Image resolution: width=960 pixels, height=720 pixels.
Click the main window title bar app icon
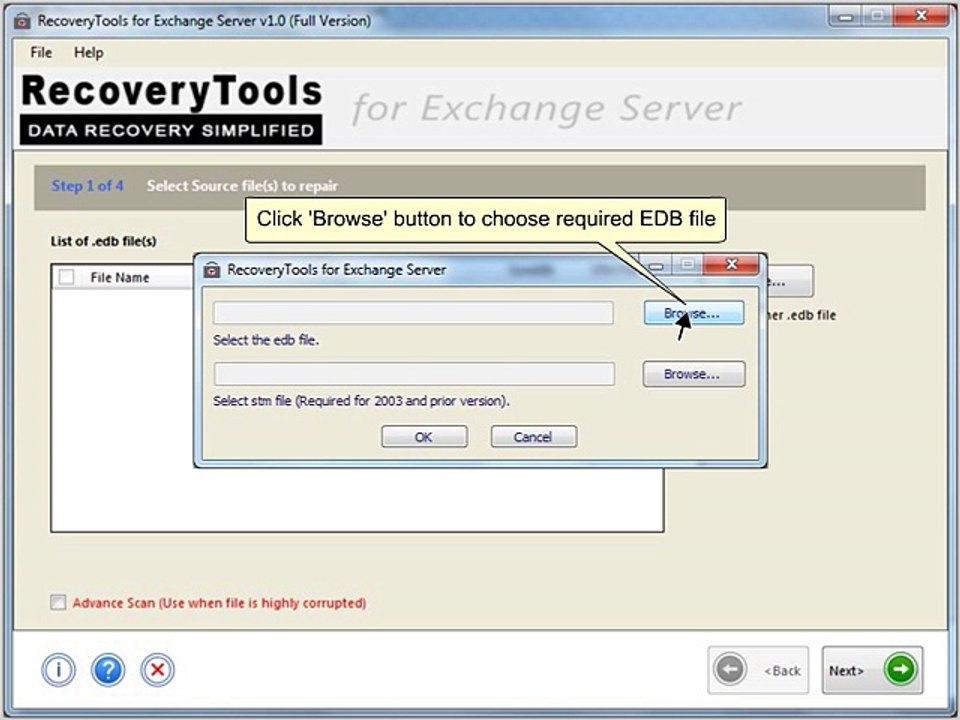23,21
